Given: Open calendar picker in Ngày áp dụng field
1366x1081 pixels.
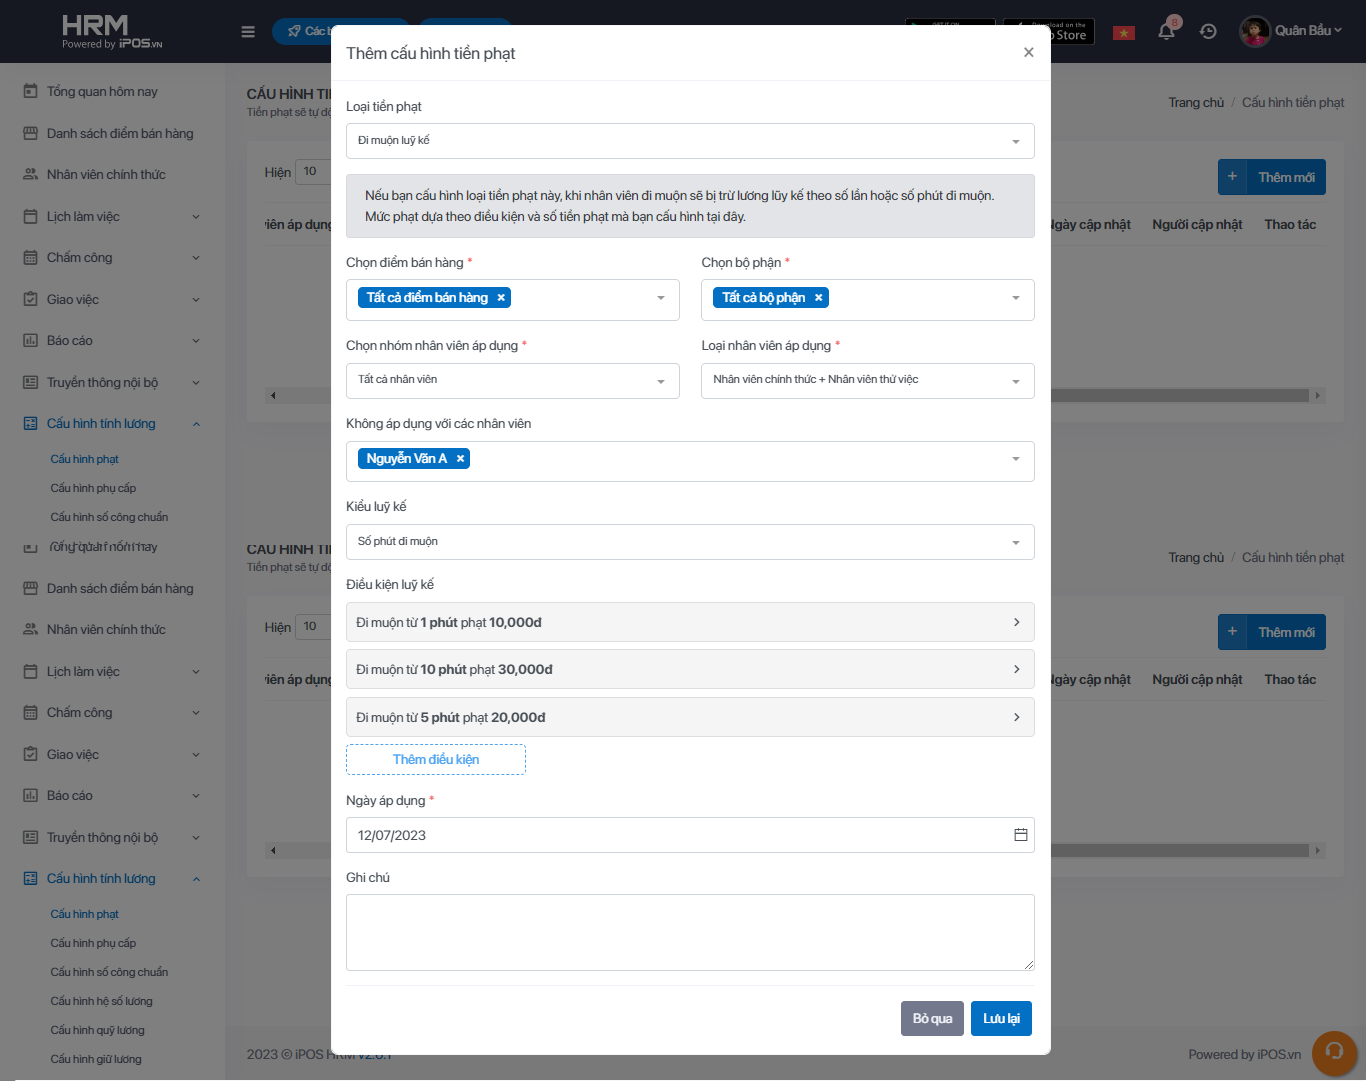Looking at the screenshot, I should pos(1020,835).
